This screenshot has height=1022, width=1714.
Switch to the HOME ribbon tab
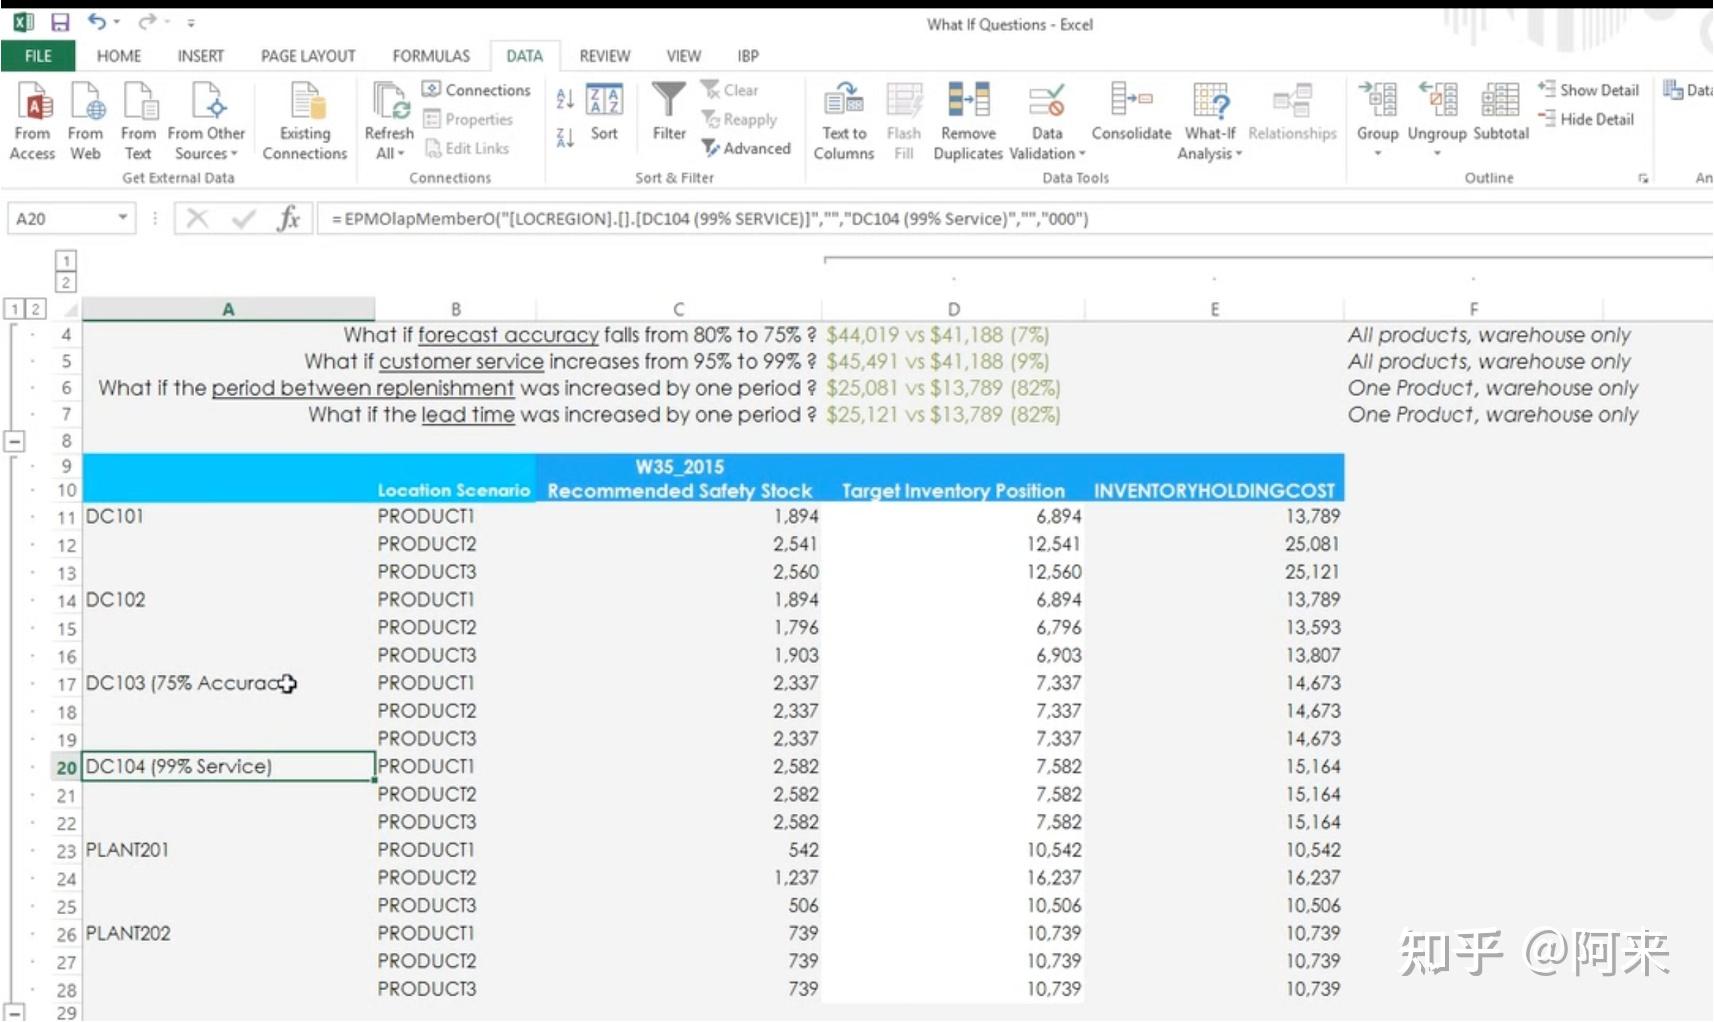(x=118, y=55)
